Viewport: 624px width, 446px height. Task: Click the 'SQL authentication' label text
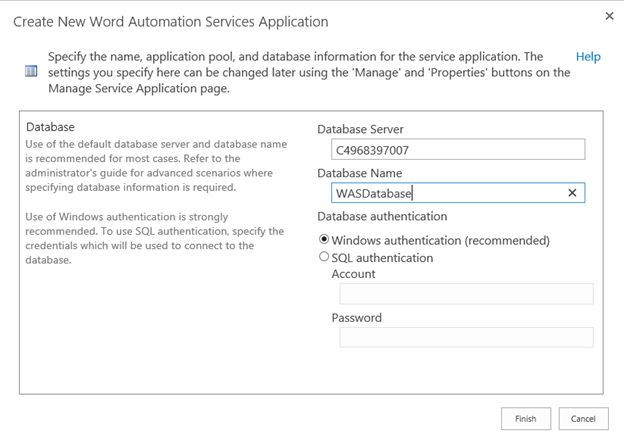point(382,258)
